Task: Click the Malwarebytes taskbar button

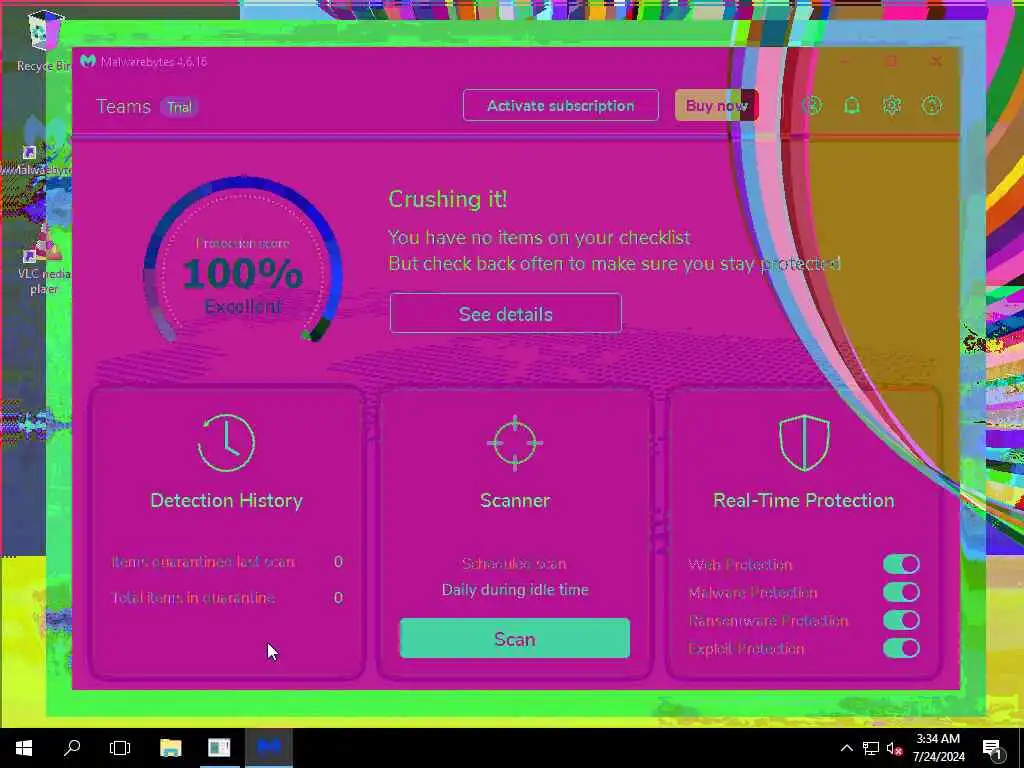Action: (x=268, y=748)
